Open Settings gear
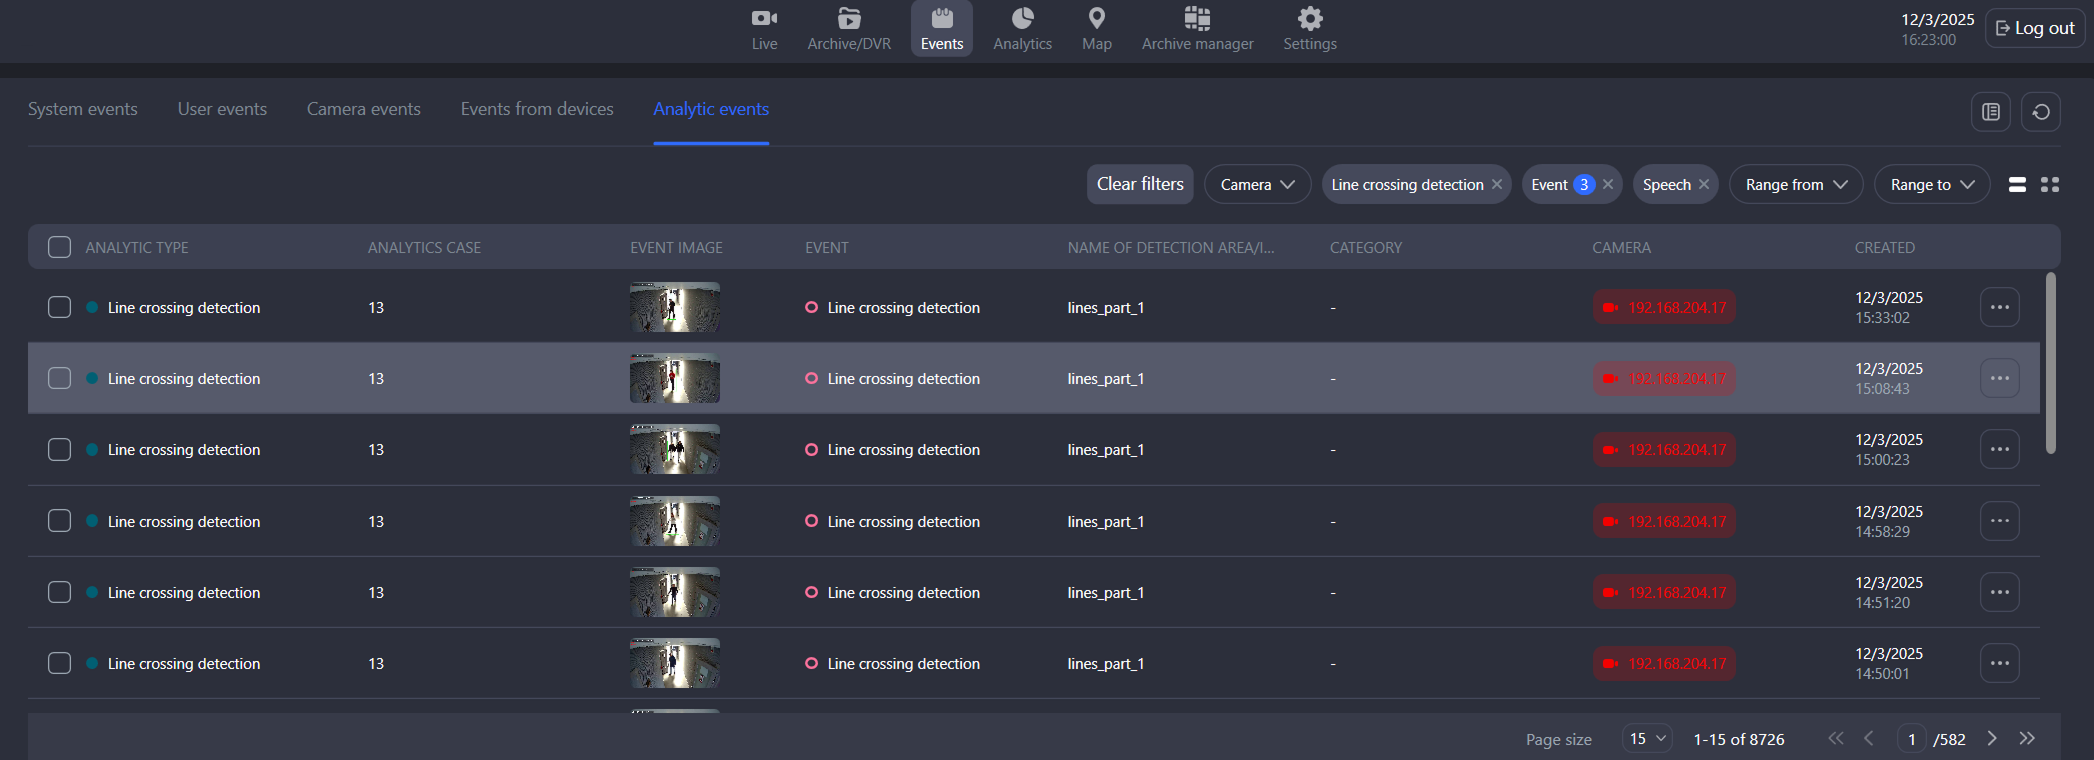 1309,29
